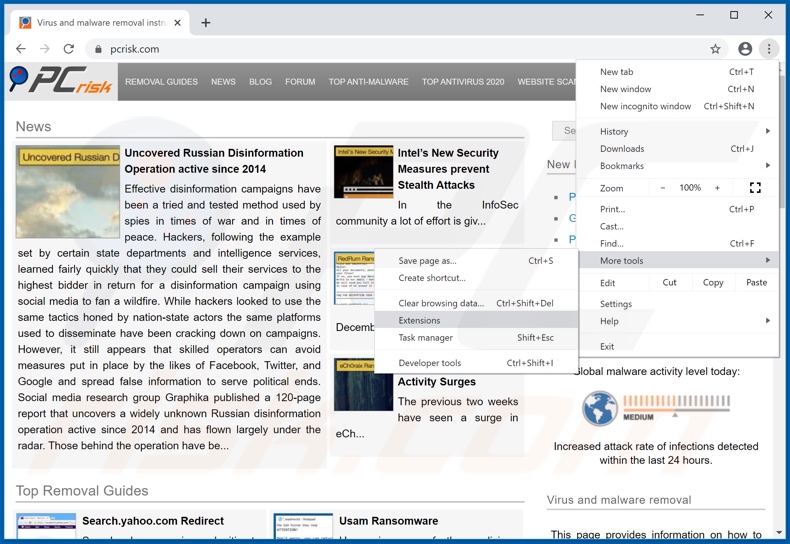The image size is (790, 544).
Task: Close the pcrisk browser tab
Action: coord(178,22)
